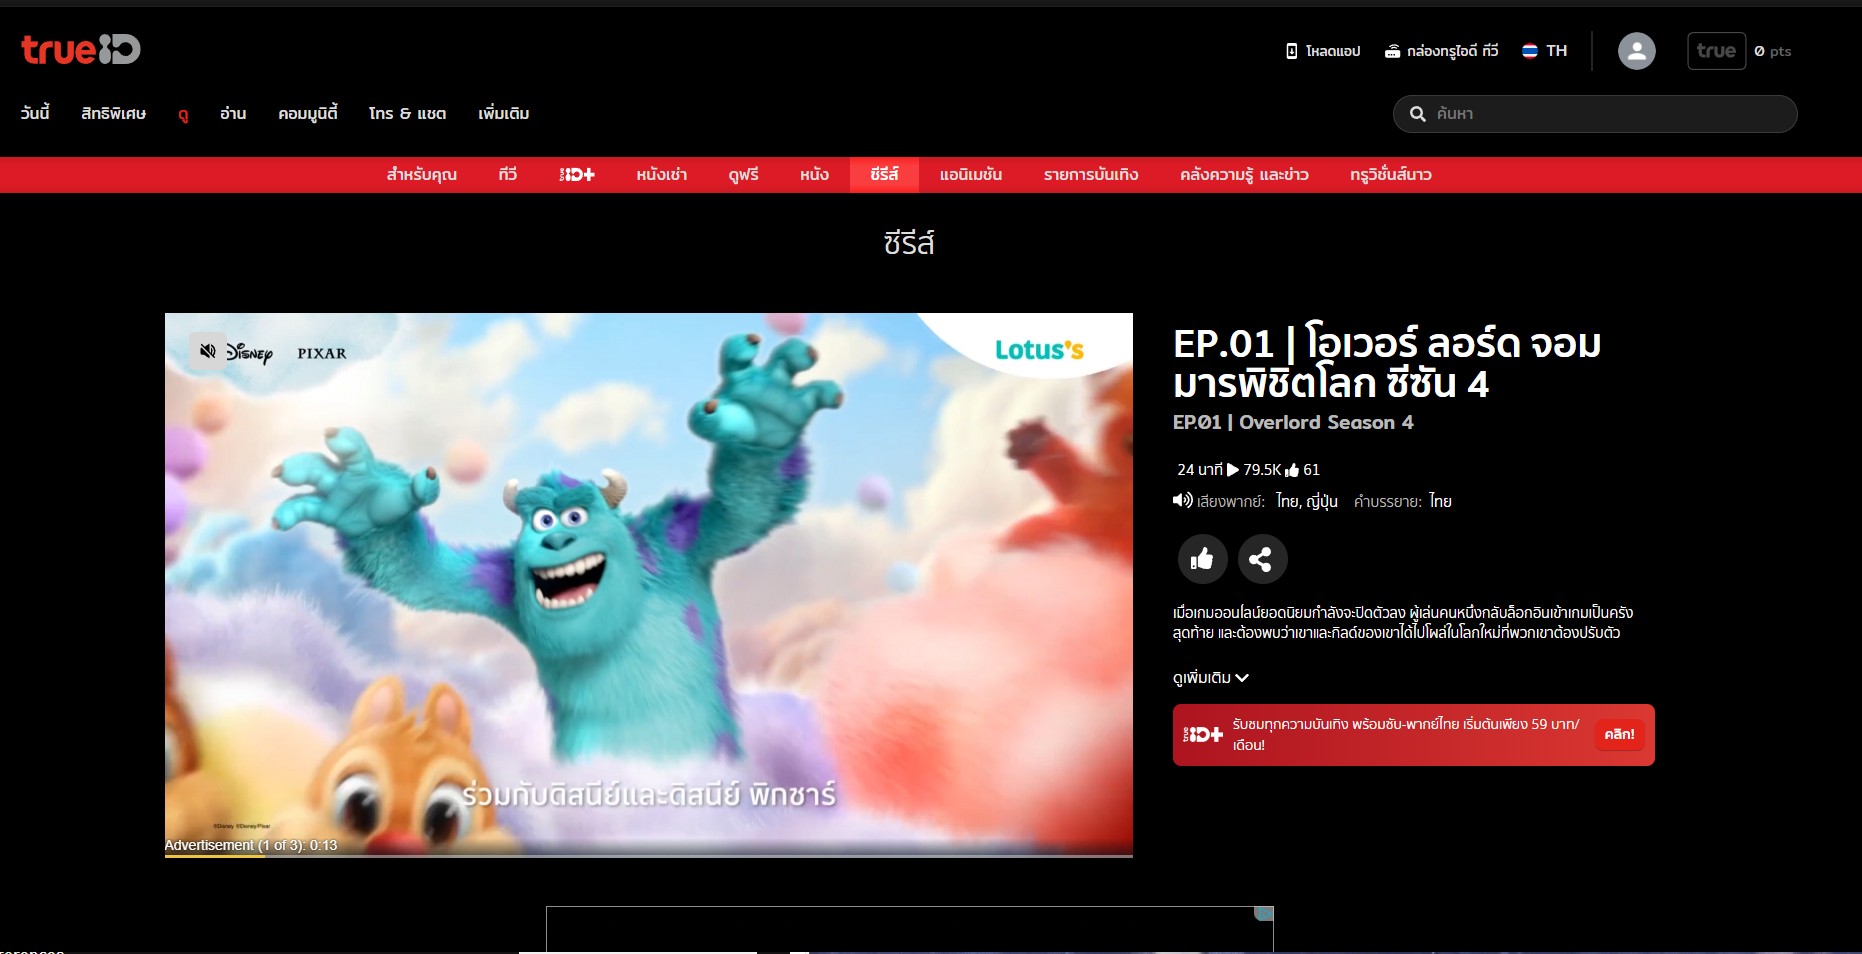Viewport: 1862px width, 954px height.
Task: Switch to the รายการบันเทิง tab
Action: pos(1091,175)
